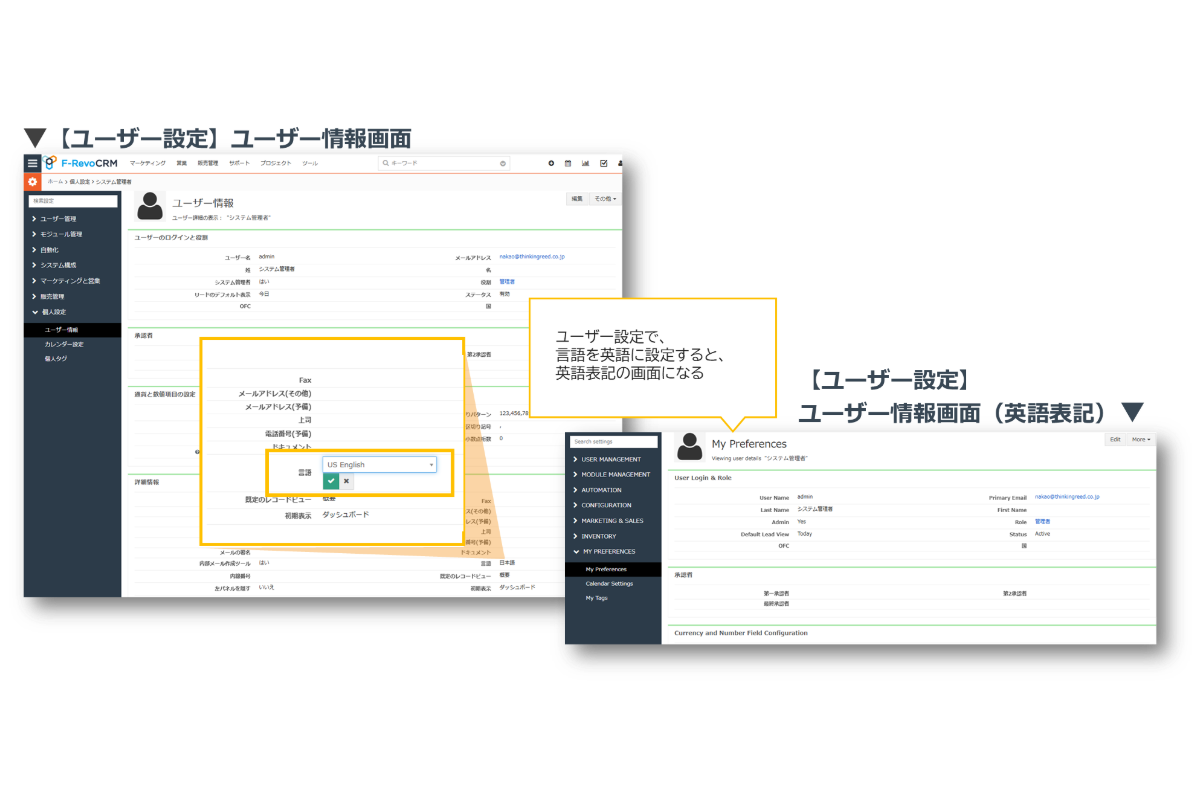Image resolution: width=1200 pixels, height=800 pixels.
Task: Collapse the MY PREFERENCES sidebar section
Action: click(x=611, y=551)
